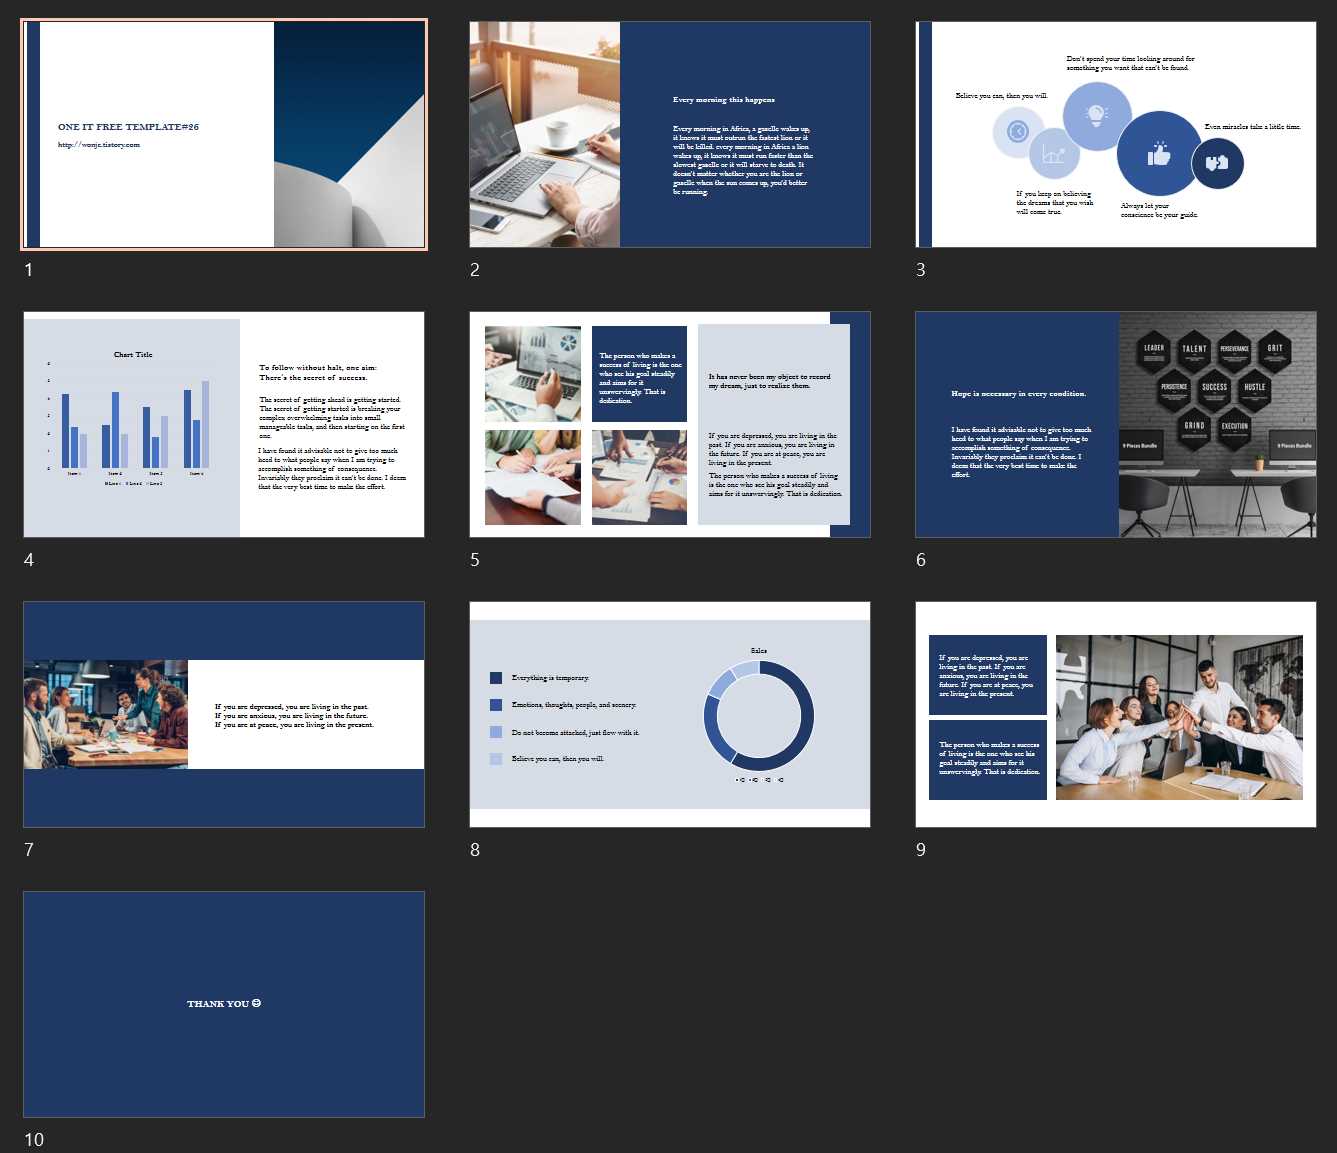Viewport: 1337px width, 1153px height.
Task: Click slide number label 10
Action: tap(34, 1140)
